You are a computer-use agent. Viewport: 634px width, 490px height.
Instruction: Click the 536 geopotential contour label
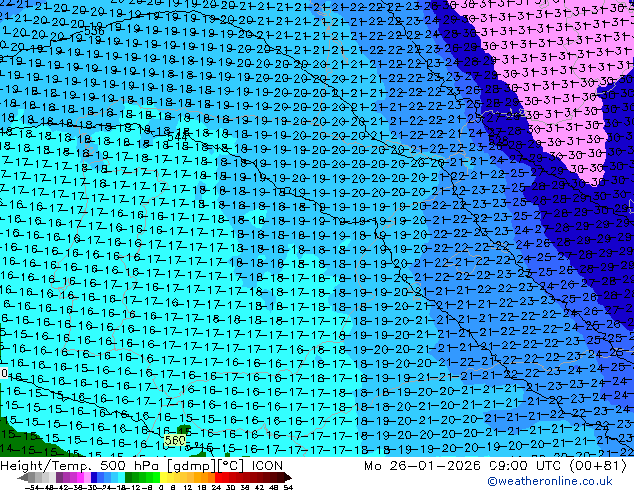pyautogui.click(x=94, y=31)
